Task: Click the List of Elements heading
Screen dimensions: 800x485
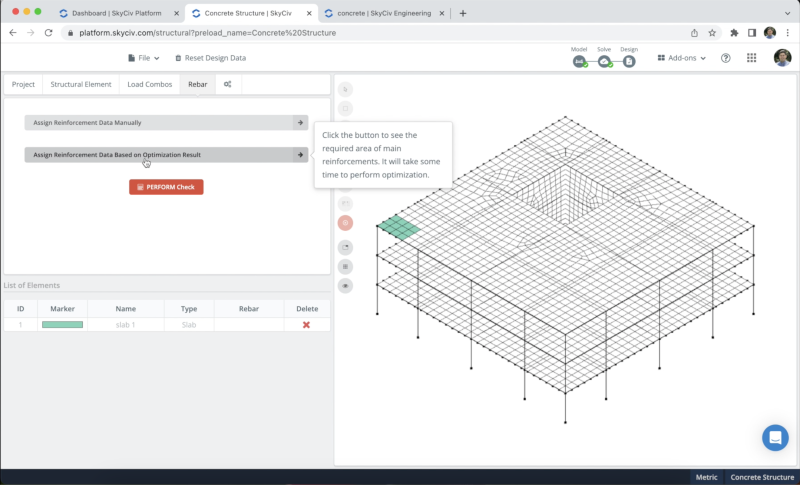Action: coord(32,285)
